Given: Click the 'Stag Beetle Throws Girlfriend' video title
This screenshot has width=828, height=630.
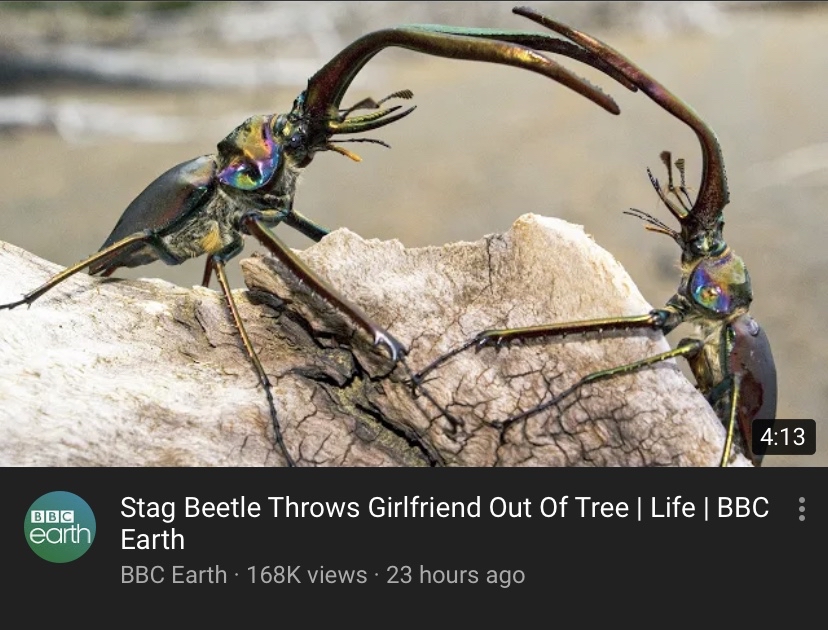Looking at the screenshot, I should [x=444, y=523].
